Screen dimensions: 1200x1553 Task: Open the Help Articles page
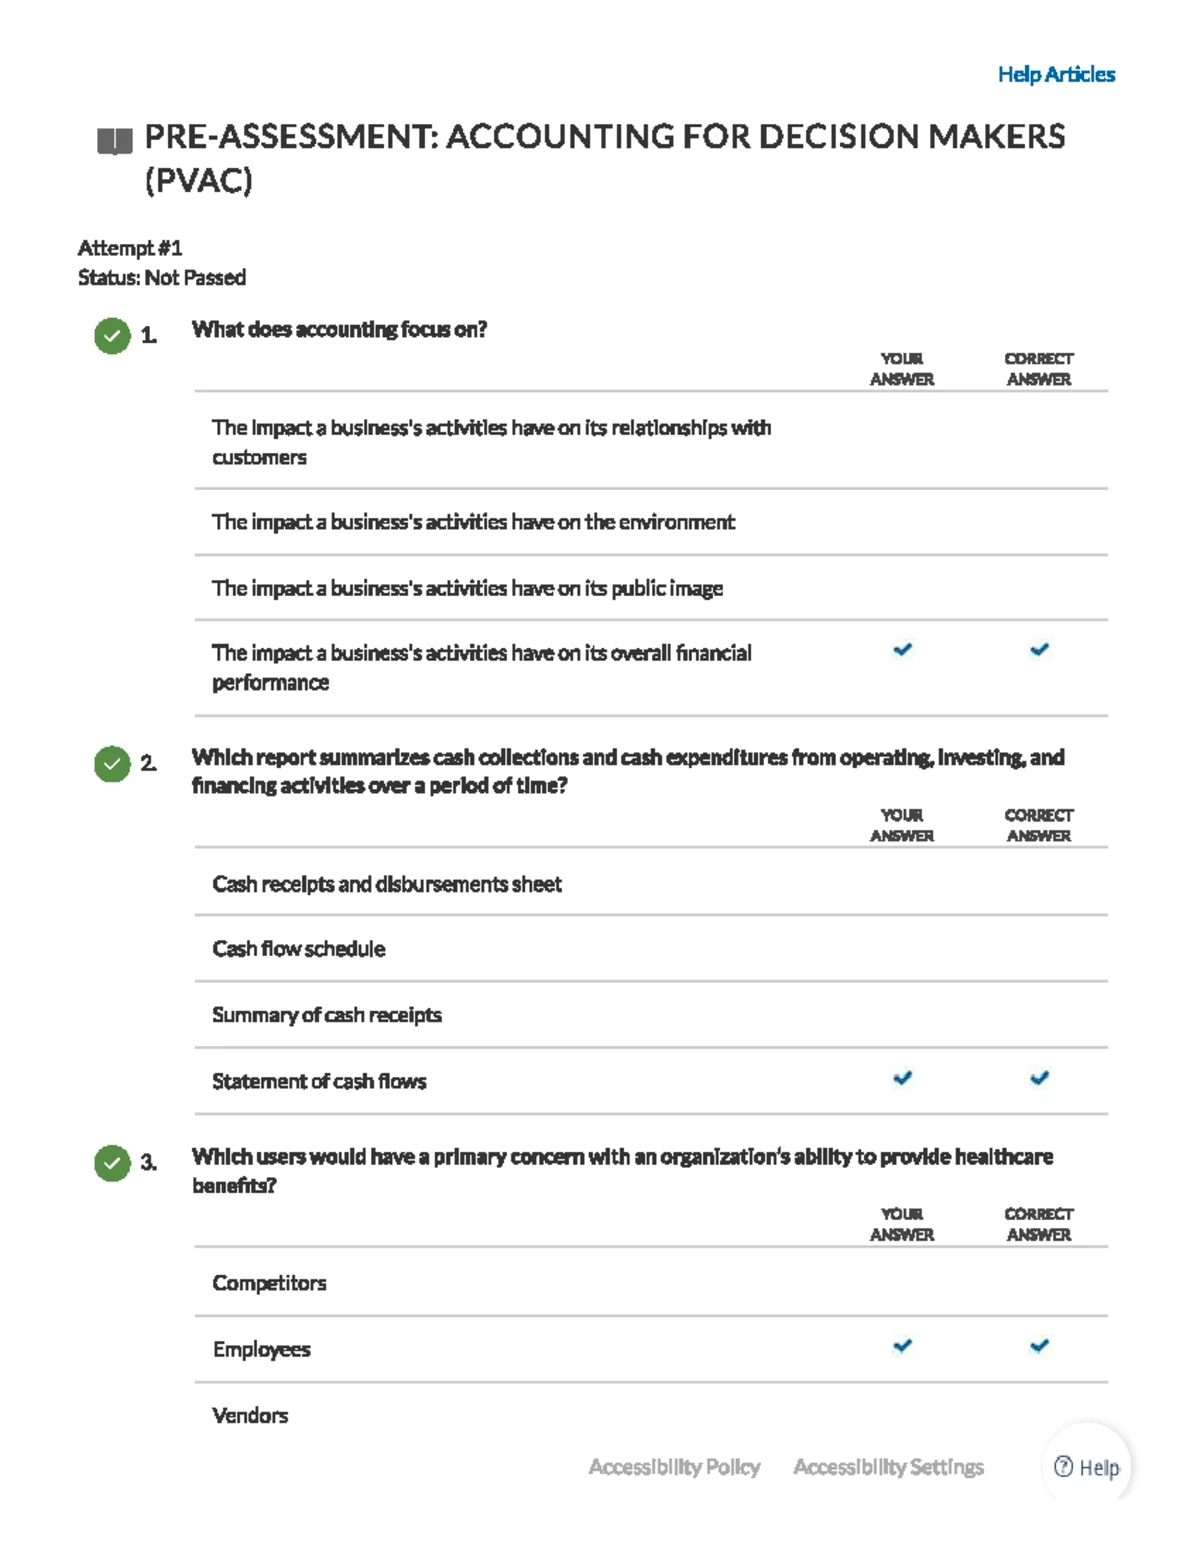click(x=1058, y=74)
